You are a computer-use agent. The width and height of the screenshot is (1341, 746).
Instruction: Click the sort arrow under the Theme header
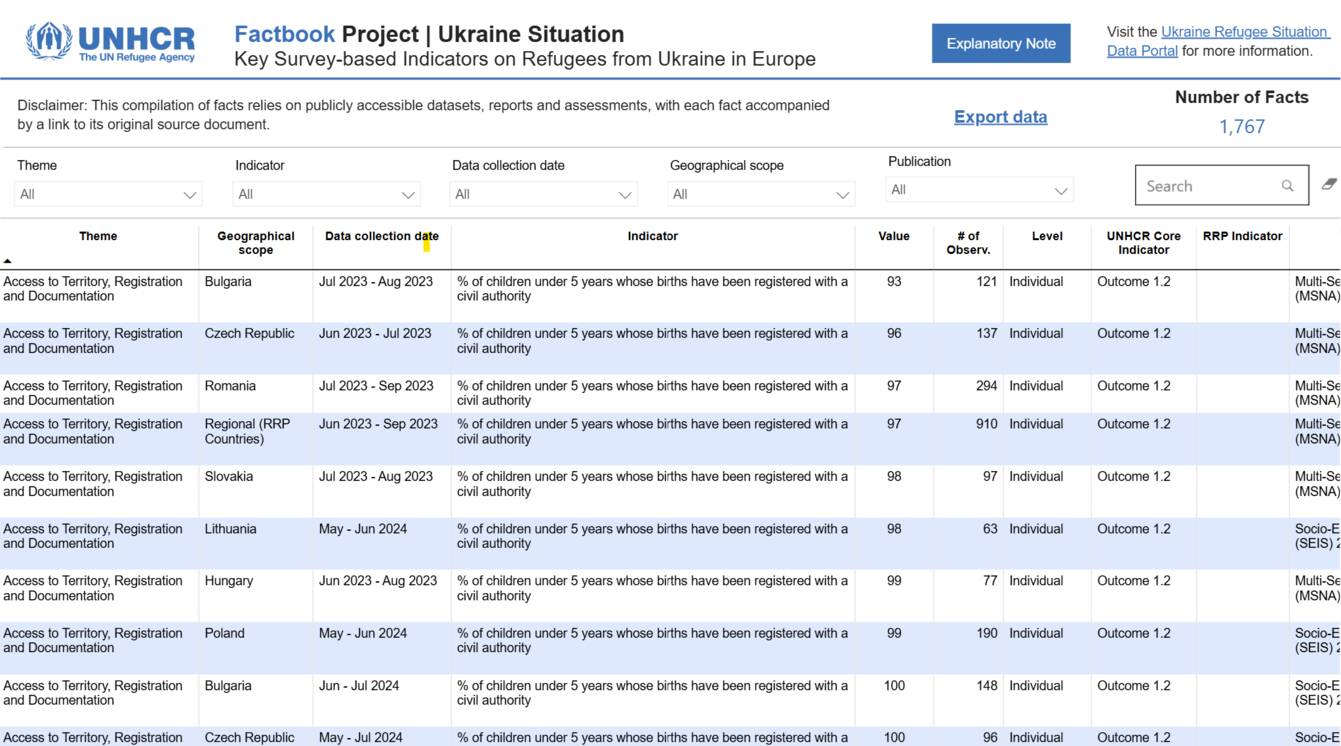tap(8, 261)
